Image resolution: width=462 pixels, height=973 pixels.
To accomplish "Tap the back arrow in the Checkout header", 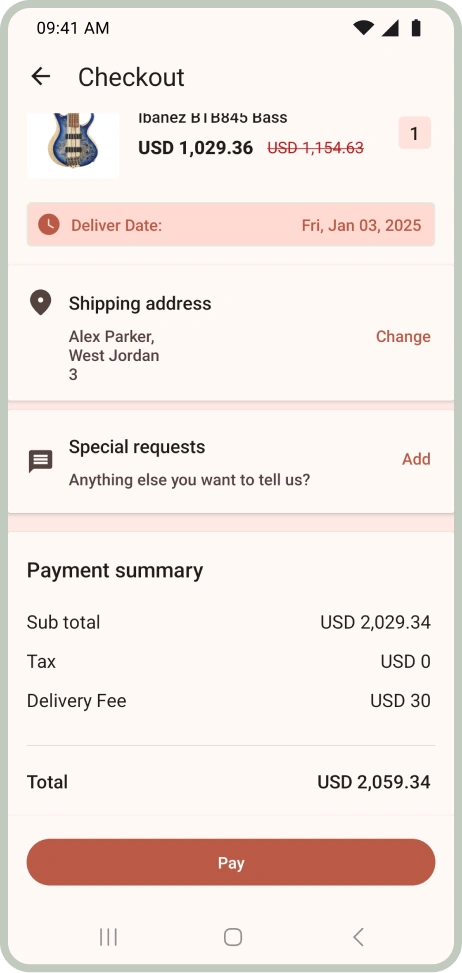I will point(41,76).
